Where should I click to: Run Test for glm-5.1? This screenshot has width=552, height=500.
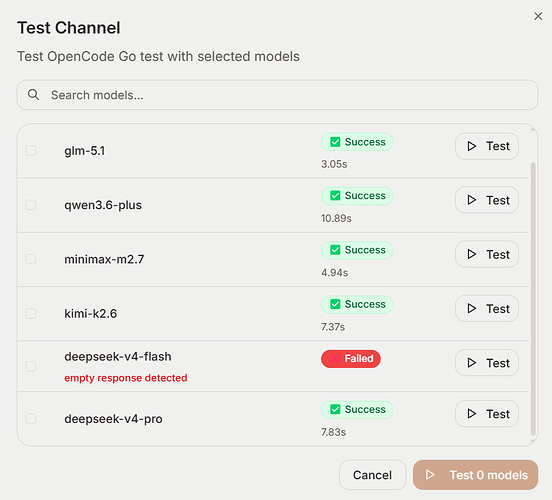(x=487, y=146)
